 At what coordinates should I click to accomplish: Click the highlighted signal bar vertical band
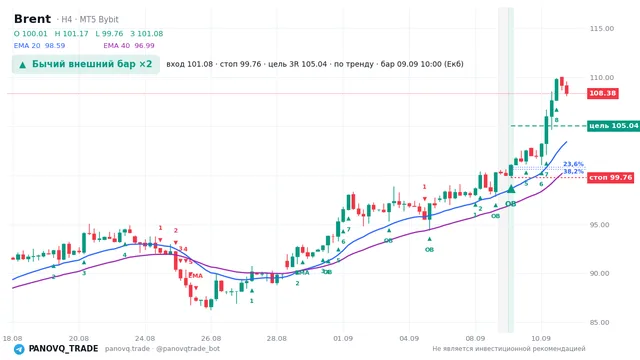506,170
